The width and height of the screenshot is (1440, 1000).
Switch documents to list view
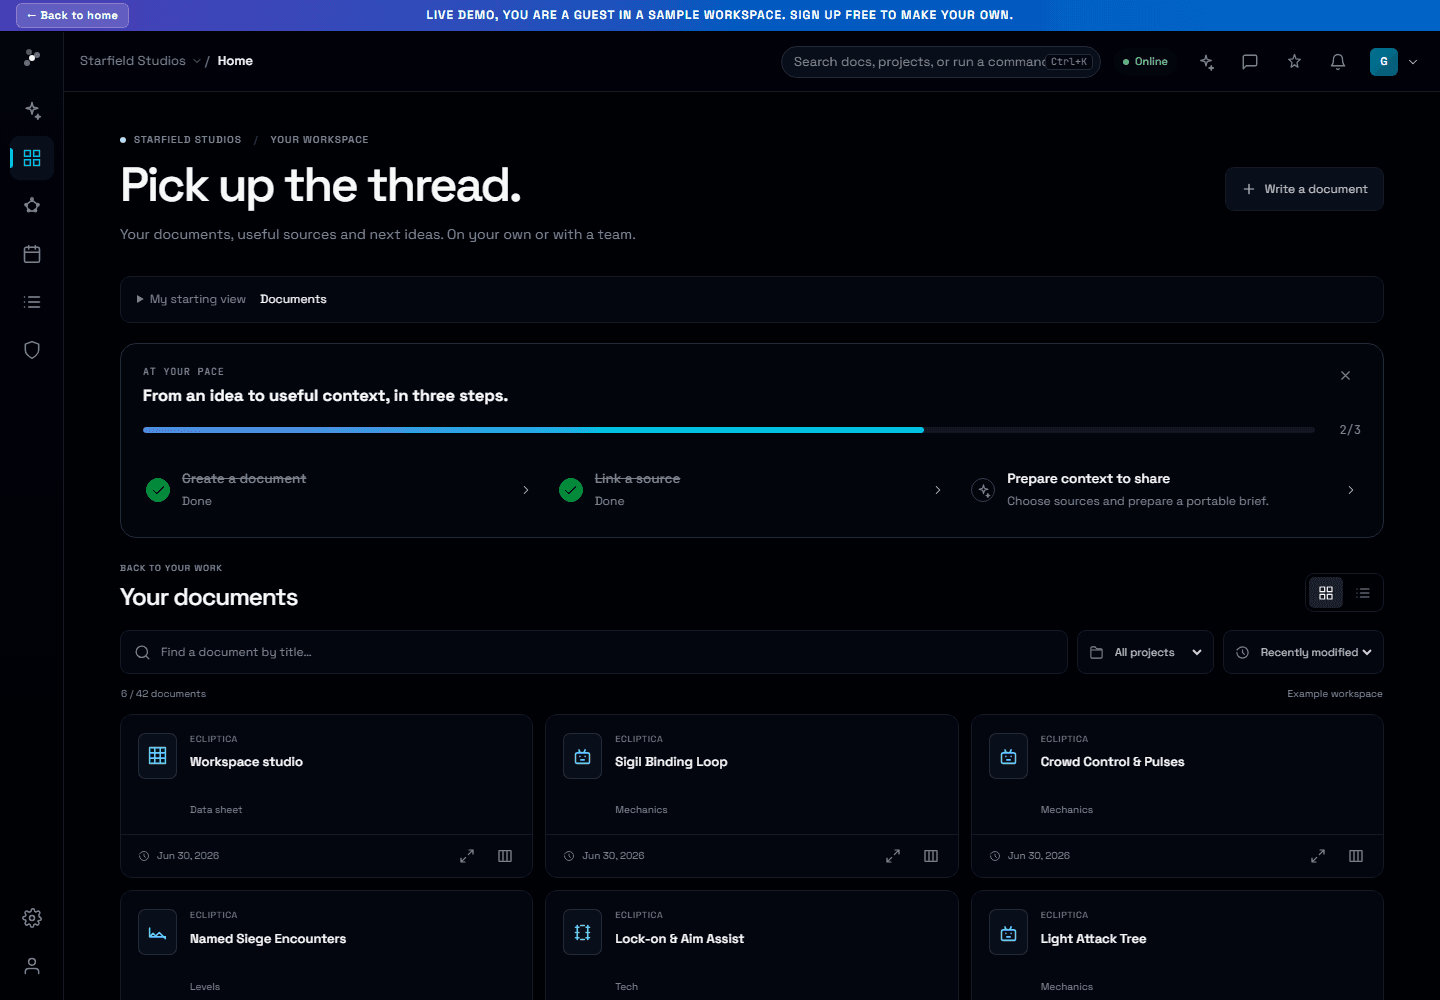tap(1363, 593)
